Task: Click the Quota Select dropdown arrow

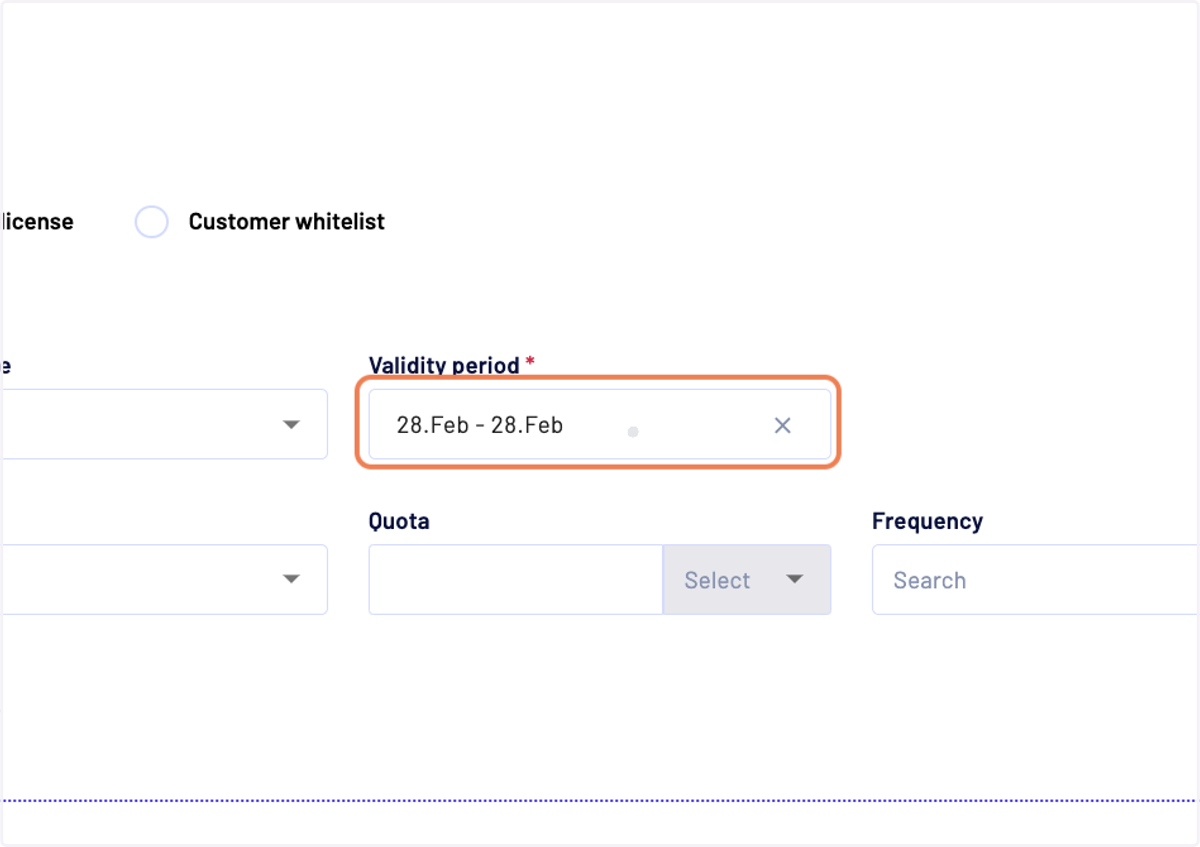Action: click(795, 579)
